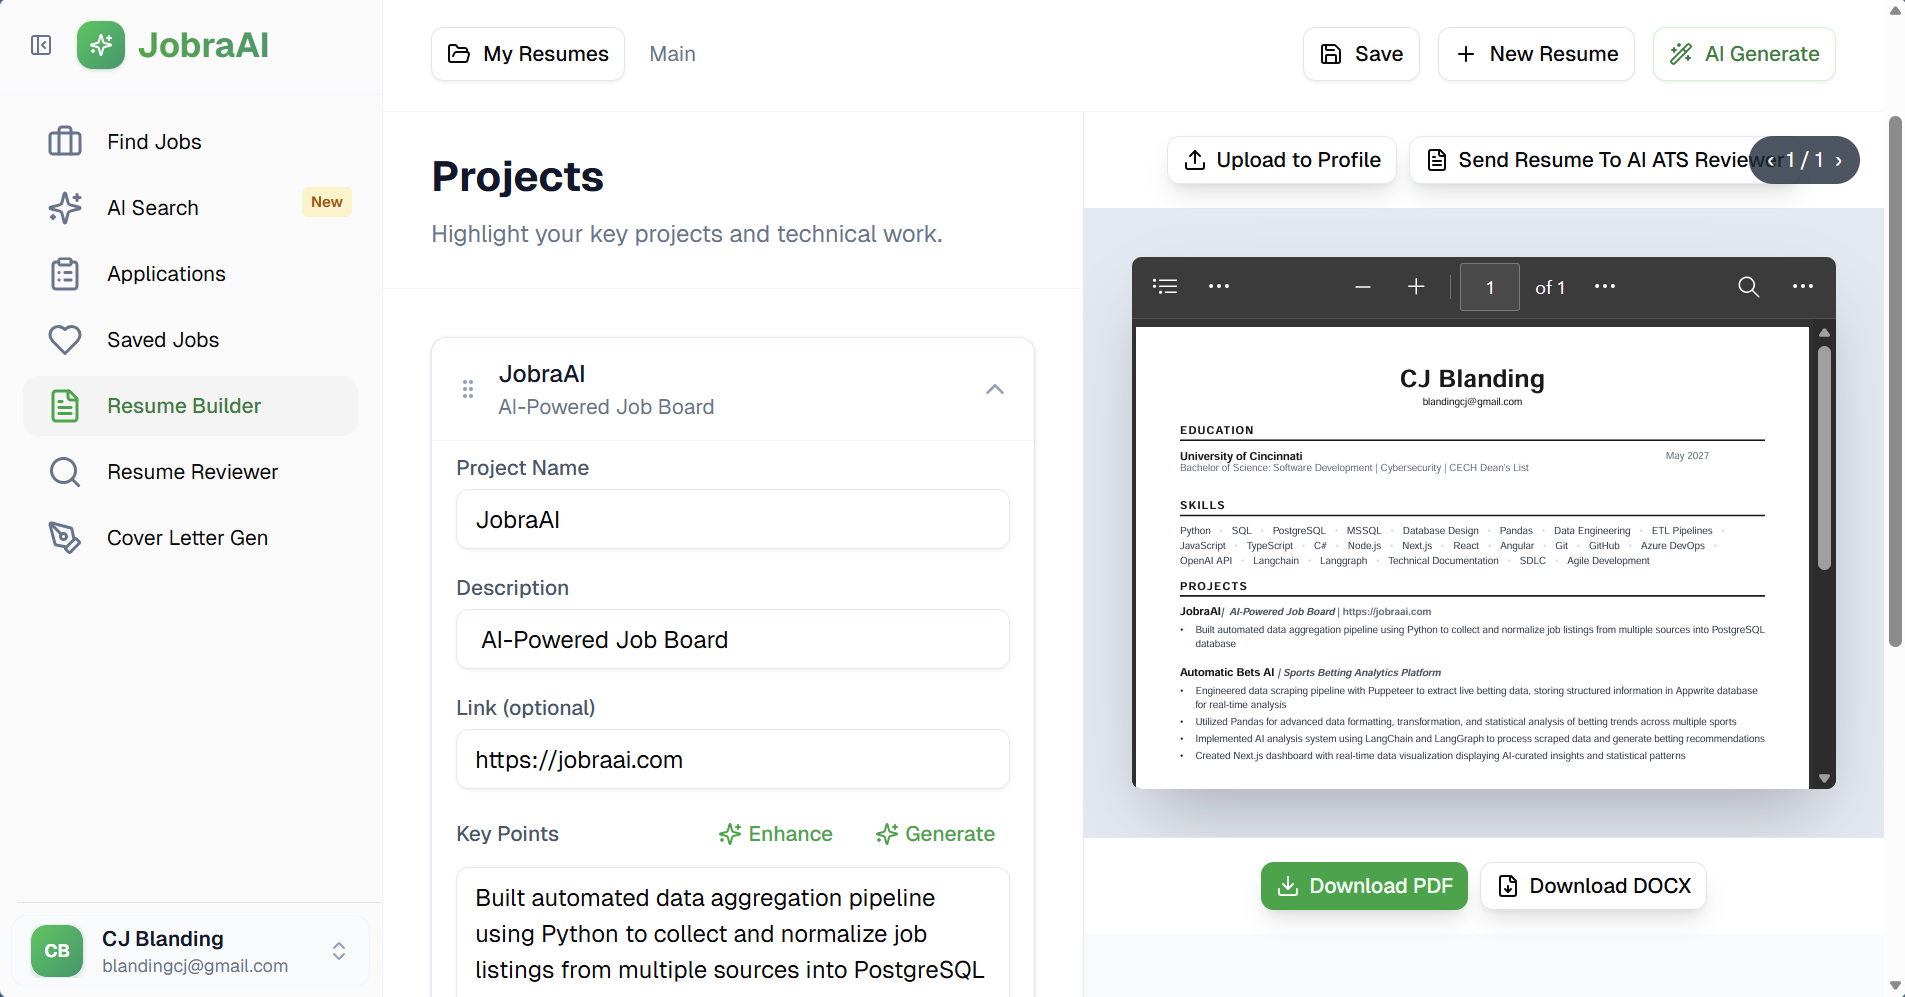The image size is (1905, 997).
Task: Select Resume Builder document icon
Action: pos(65,405)
